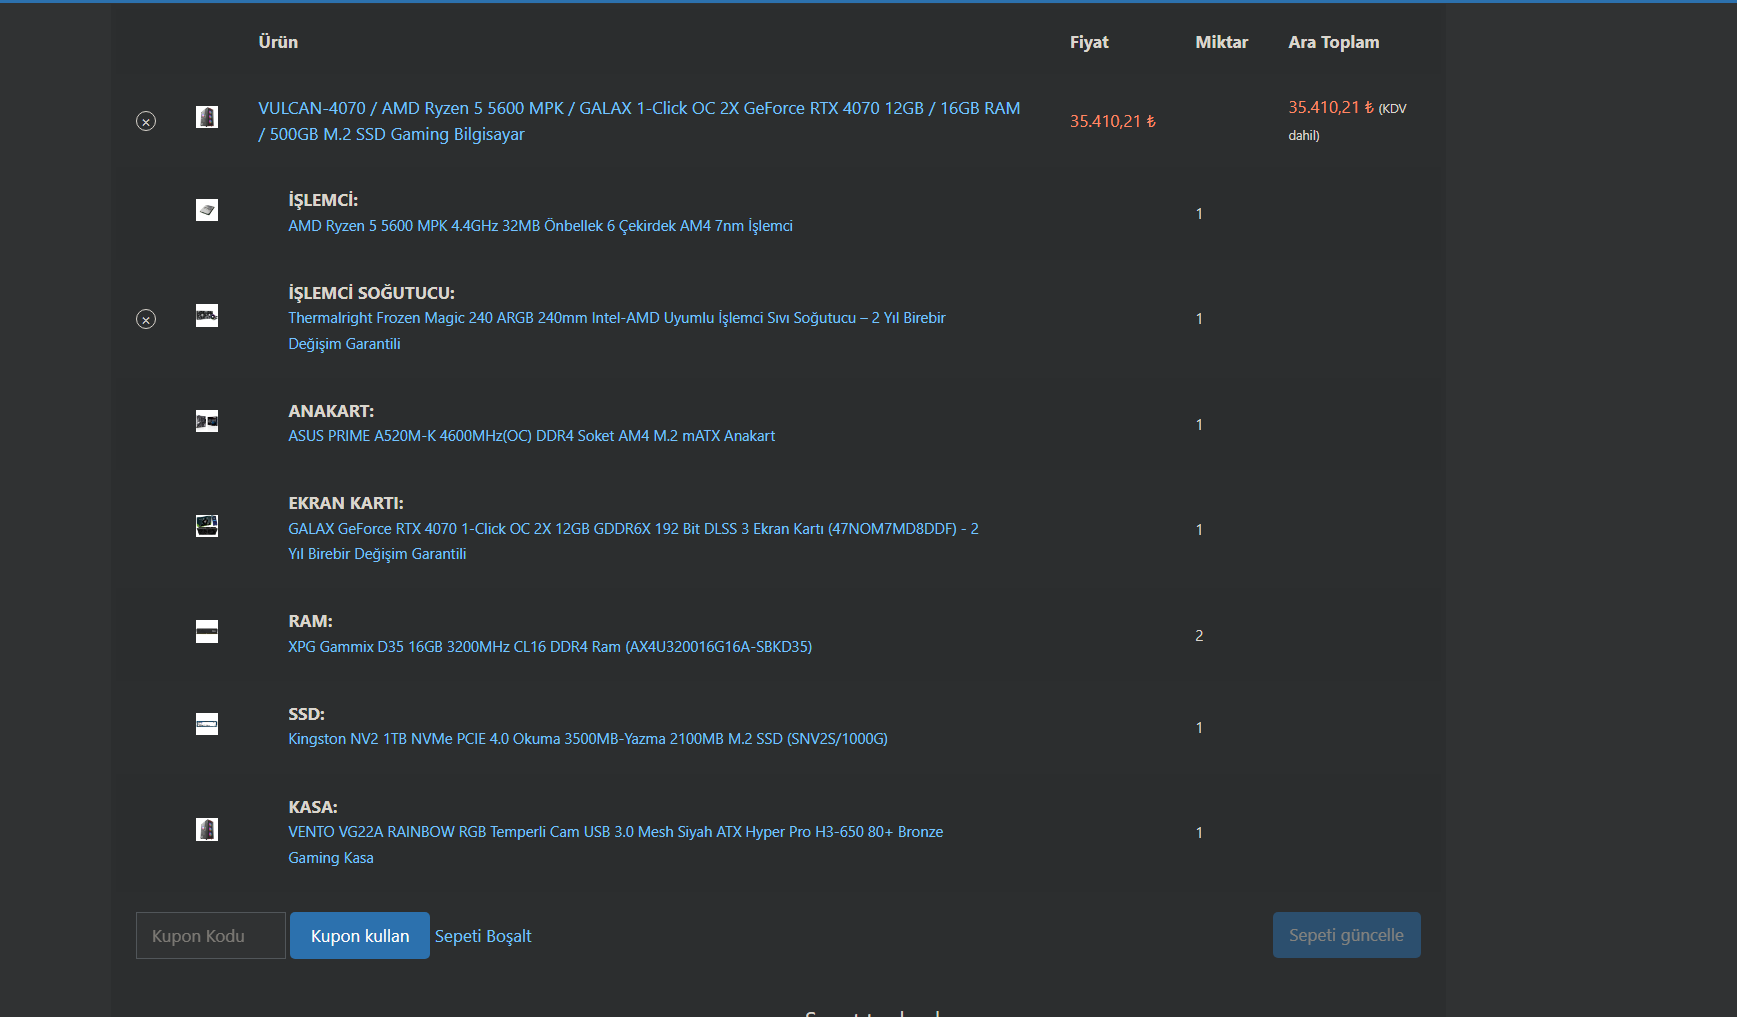
Task: Focus the Kupon Kodu input field
Action: coord(211,936)
